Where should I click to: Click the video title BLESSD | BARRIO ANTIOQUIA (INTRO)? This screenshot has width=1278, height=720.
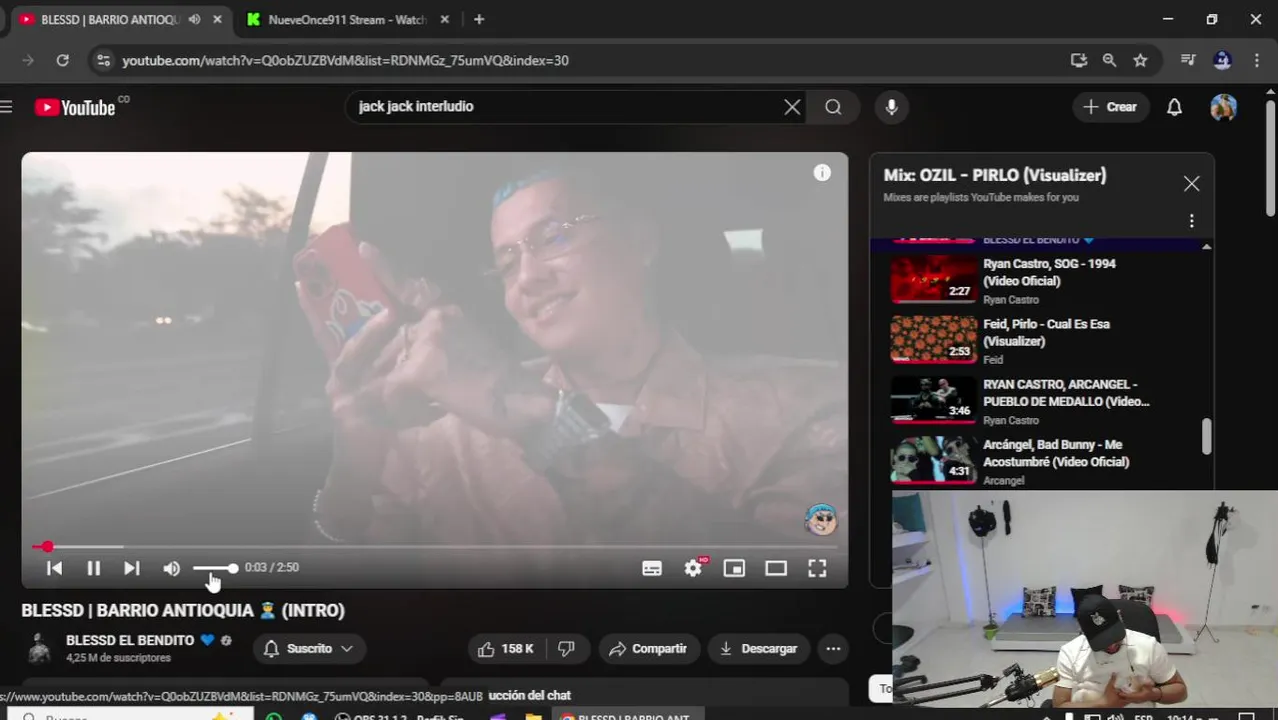pyautogui.click(x=183, y=610)
